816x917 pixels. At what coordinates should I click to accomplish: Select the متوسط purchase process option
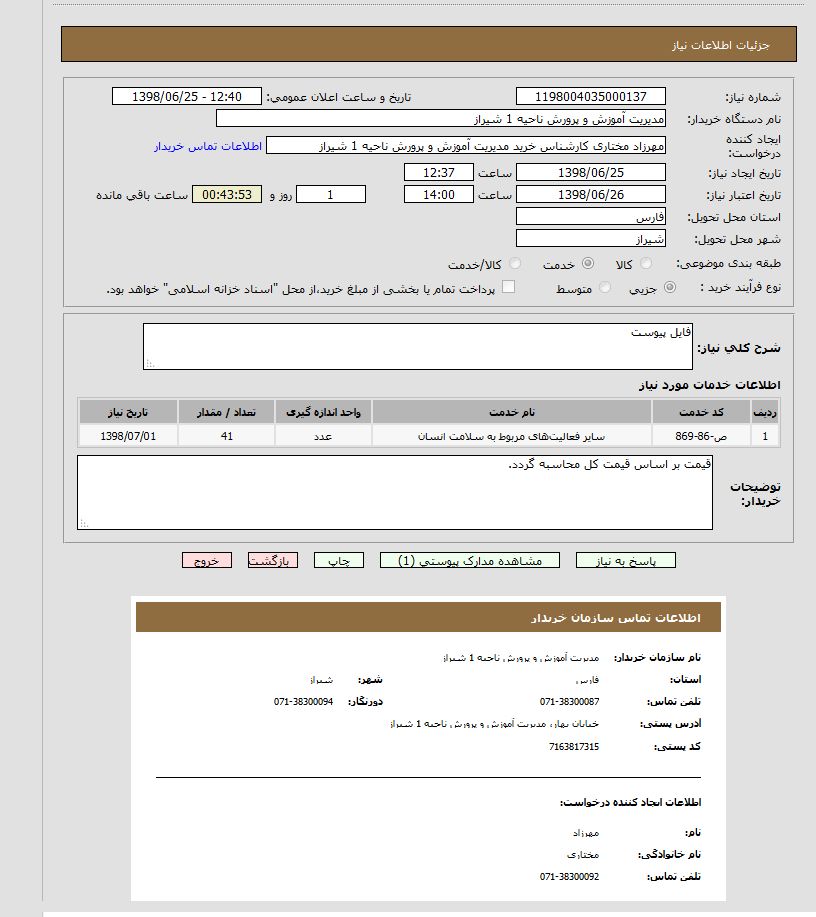pos(602,286)
